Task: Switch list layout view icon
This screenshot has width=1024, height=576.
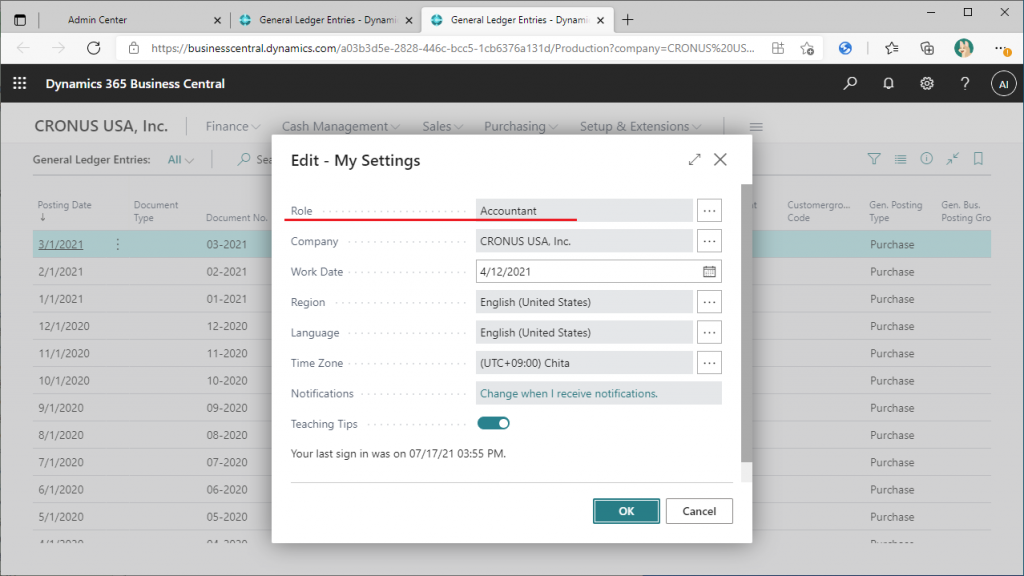Action: [901, 159]
